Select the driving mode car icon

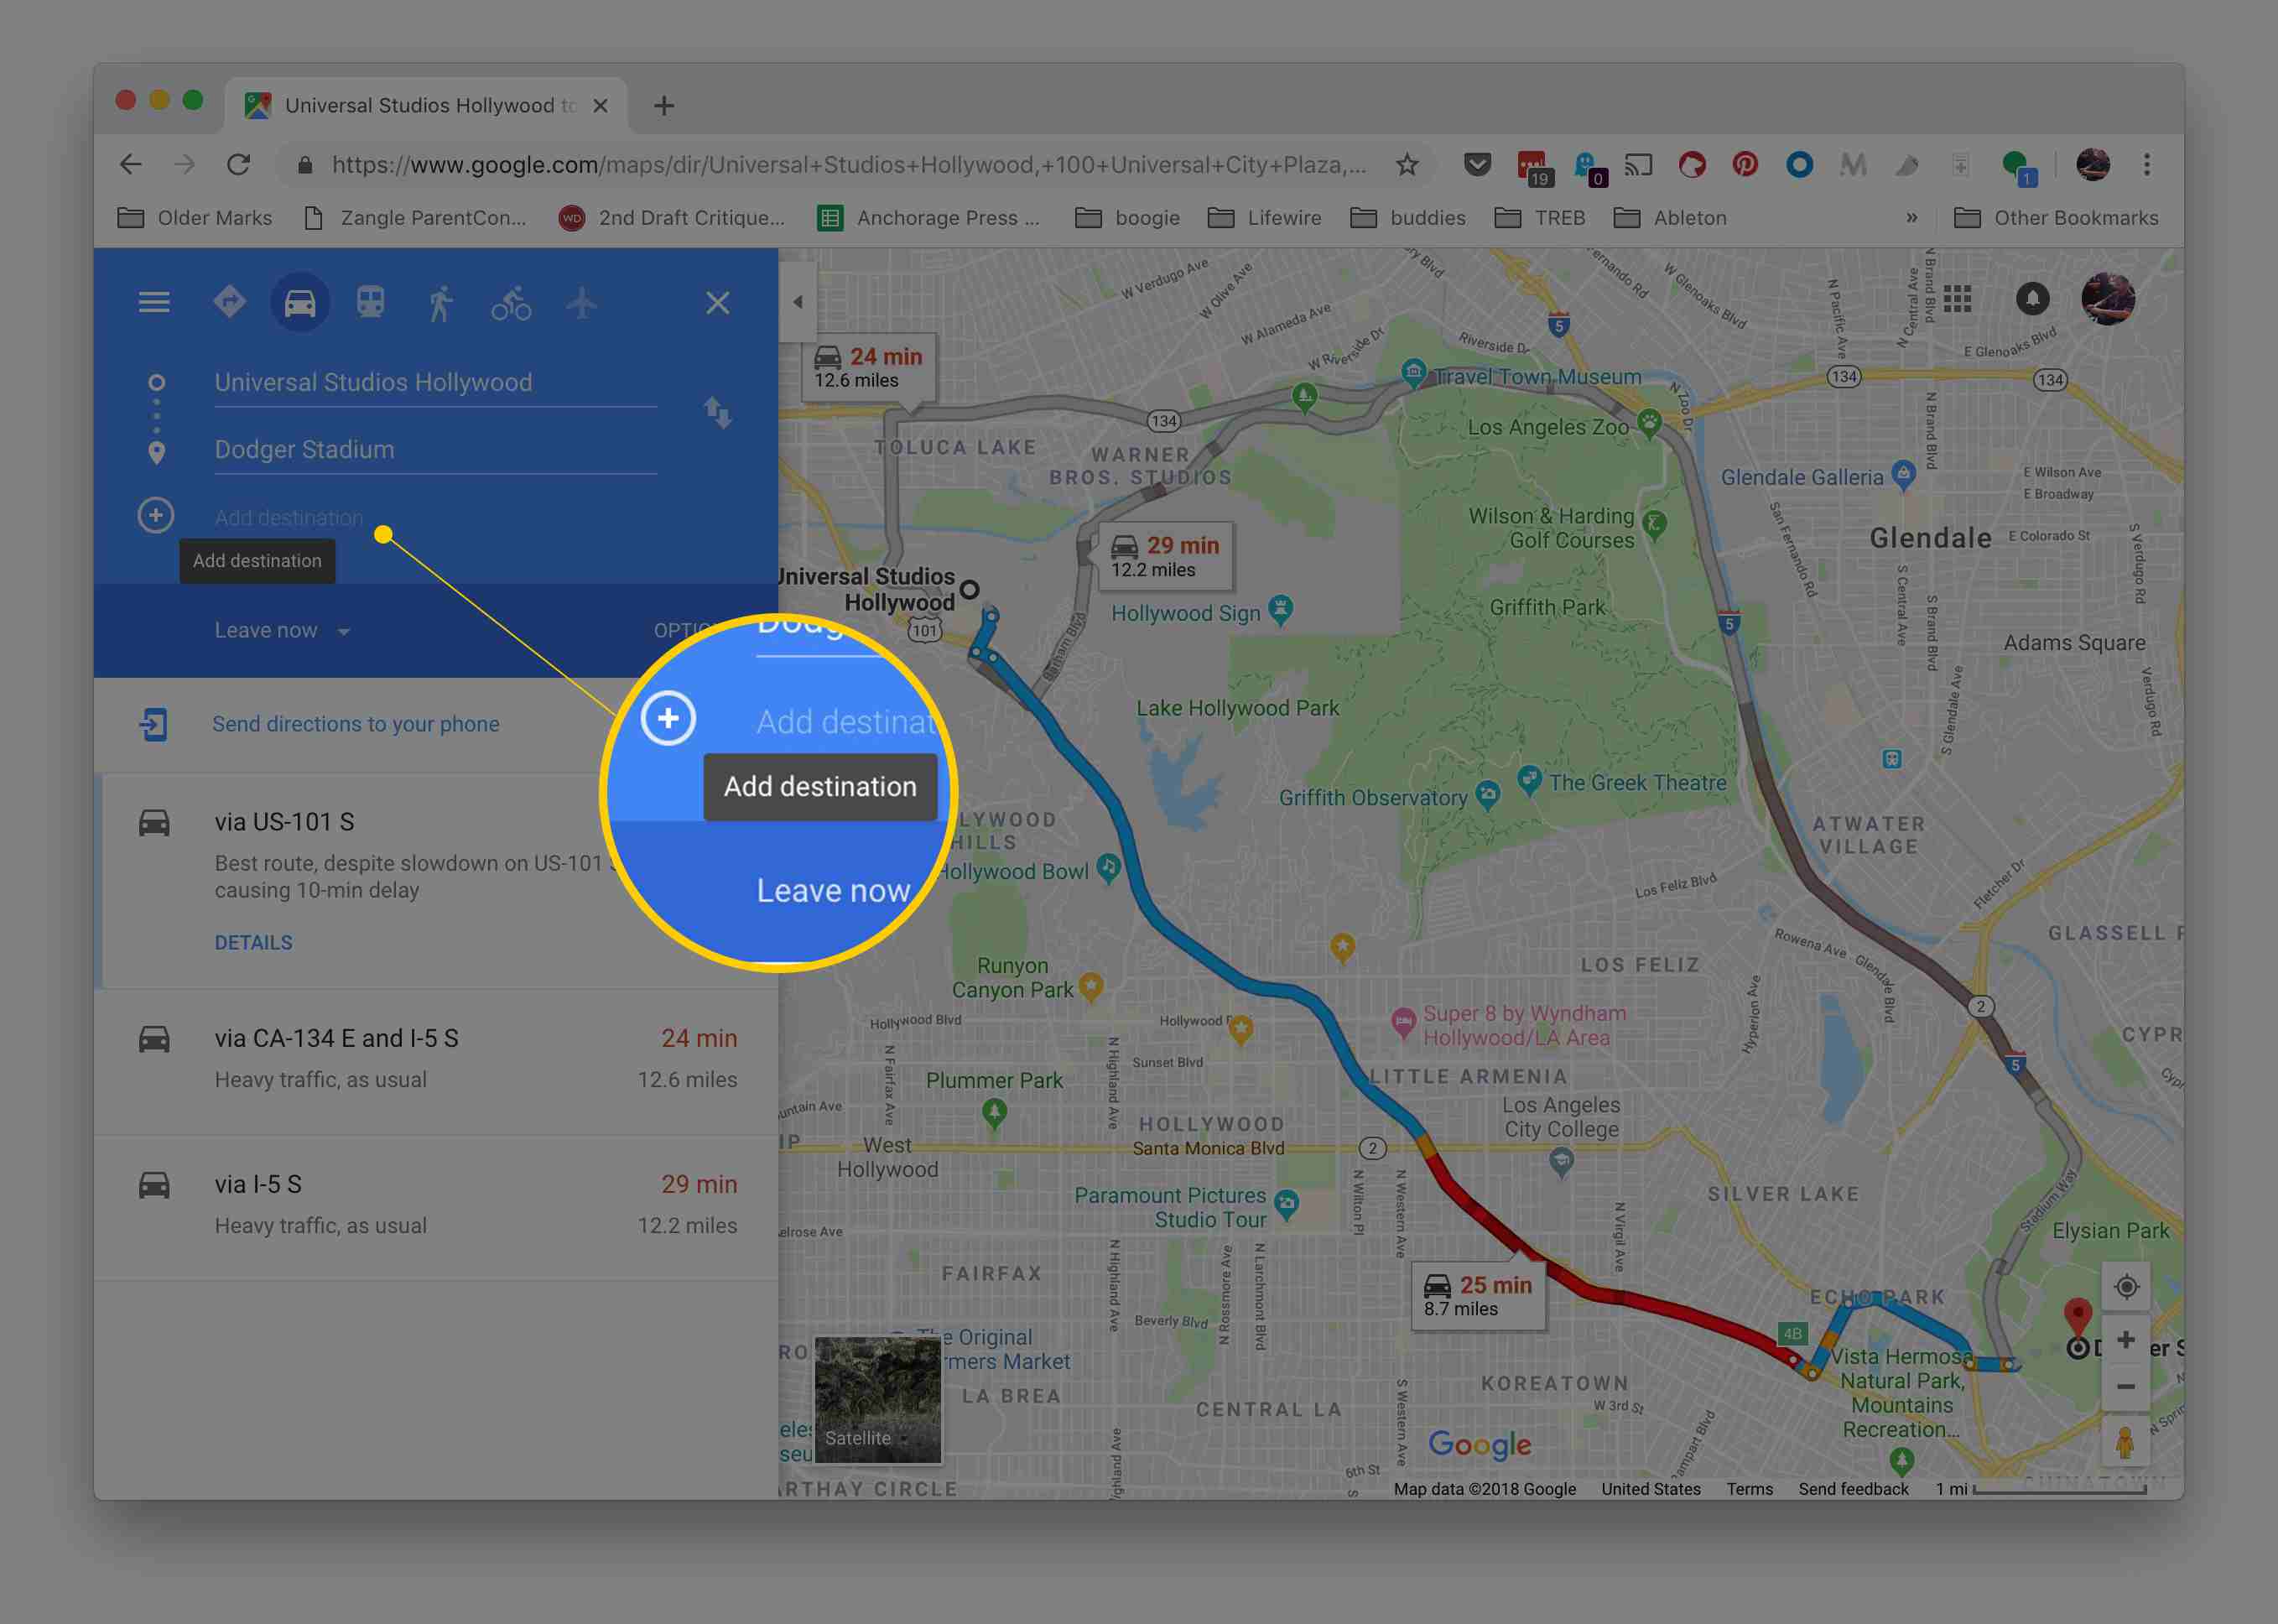300,302
